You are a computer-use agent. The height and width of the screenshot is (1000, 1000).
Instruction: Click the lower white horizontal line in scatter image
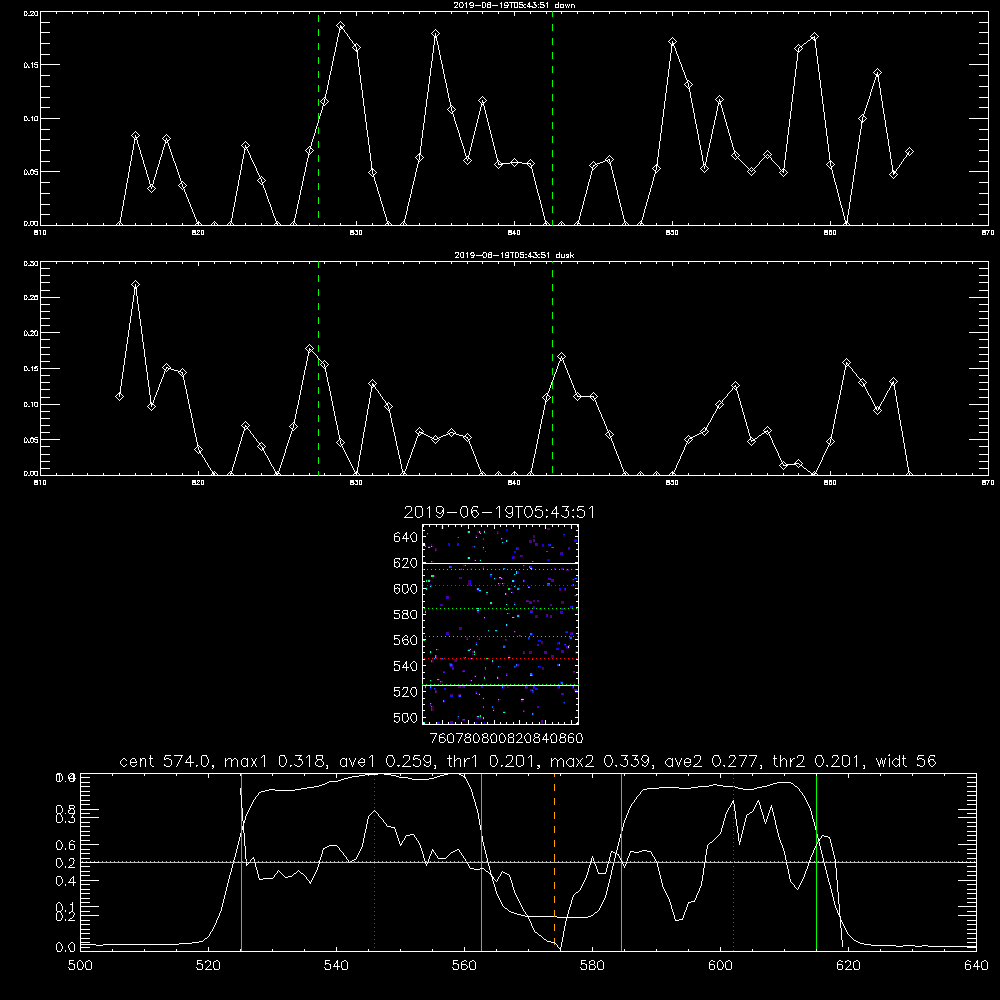500,685
